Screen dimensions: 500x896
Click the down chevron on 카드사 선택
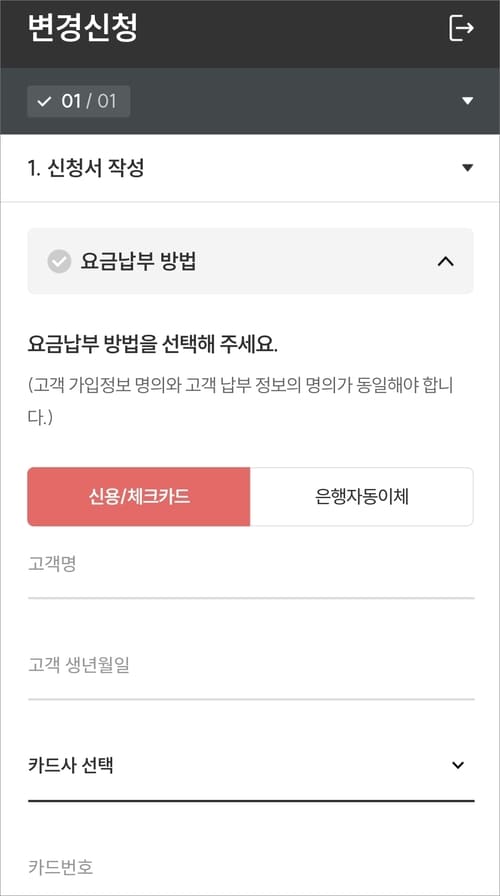pyautogui.click(x=458, y=765)
